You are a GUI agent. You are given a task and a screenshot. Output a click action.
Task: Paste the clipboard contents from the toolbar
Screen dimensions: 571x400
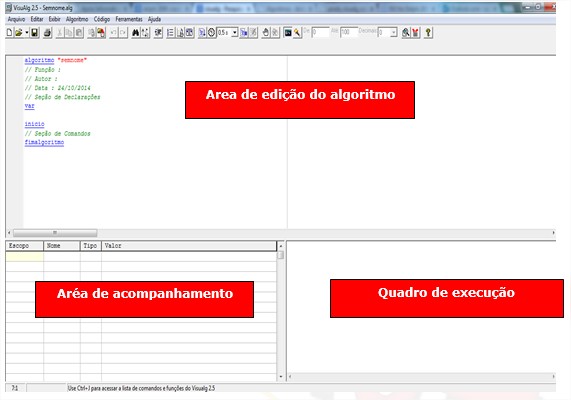click(79, 33)
